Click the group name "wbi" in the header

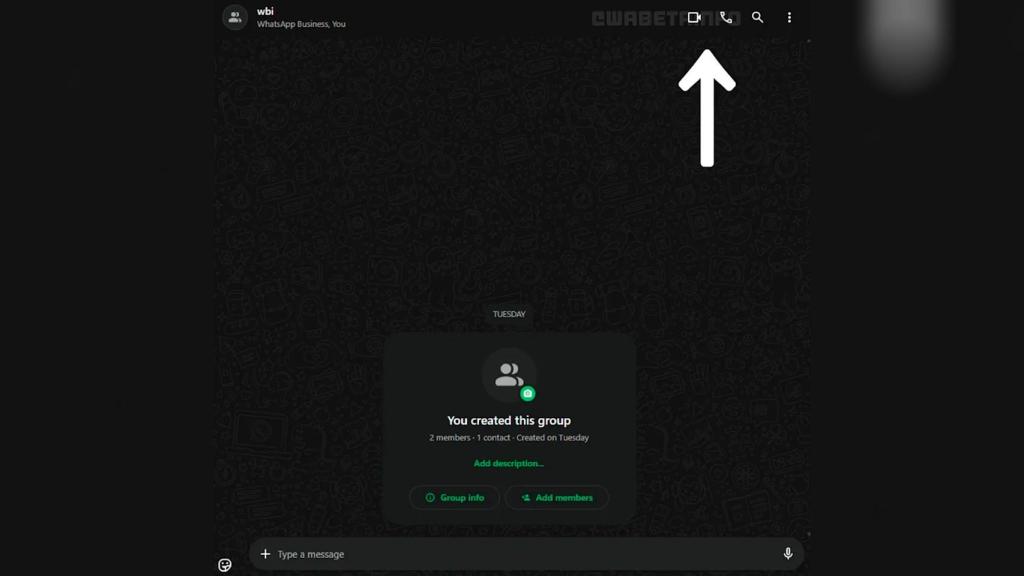(265, 11)
